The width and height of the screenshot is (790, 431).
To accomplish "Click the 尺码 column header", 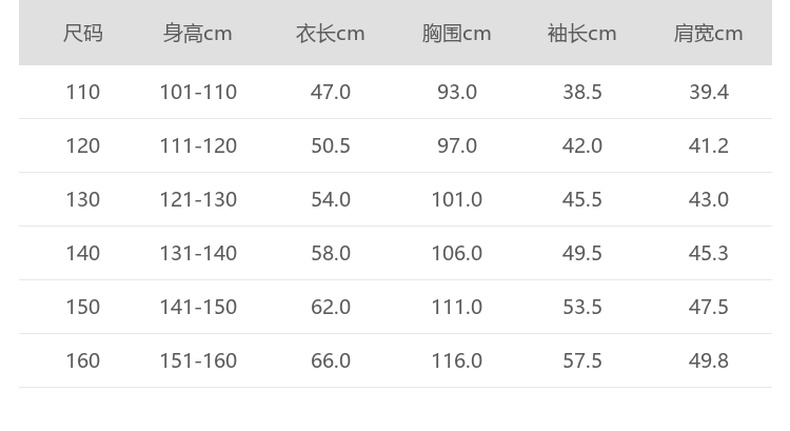I will point(83,33).
